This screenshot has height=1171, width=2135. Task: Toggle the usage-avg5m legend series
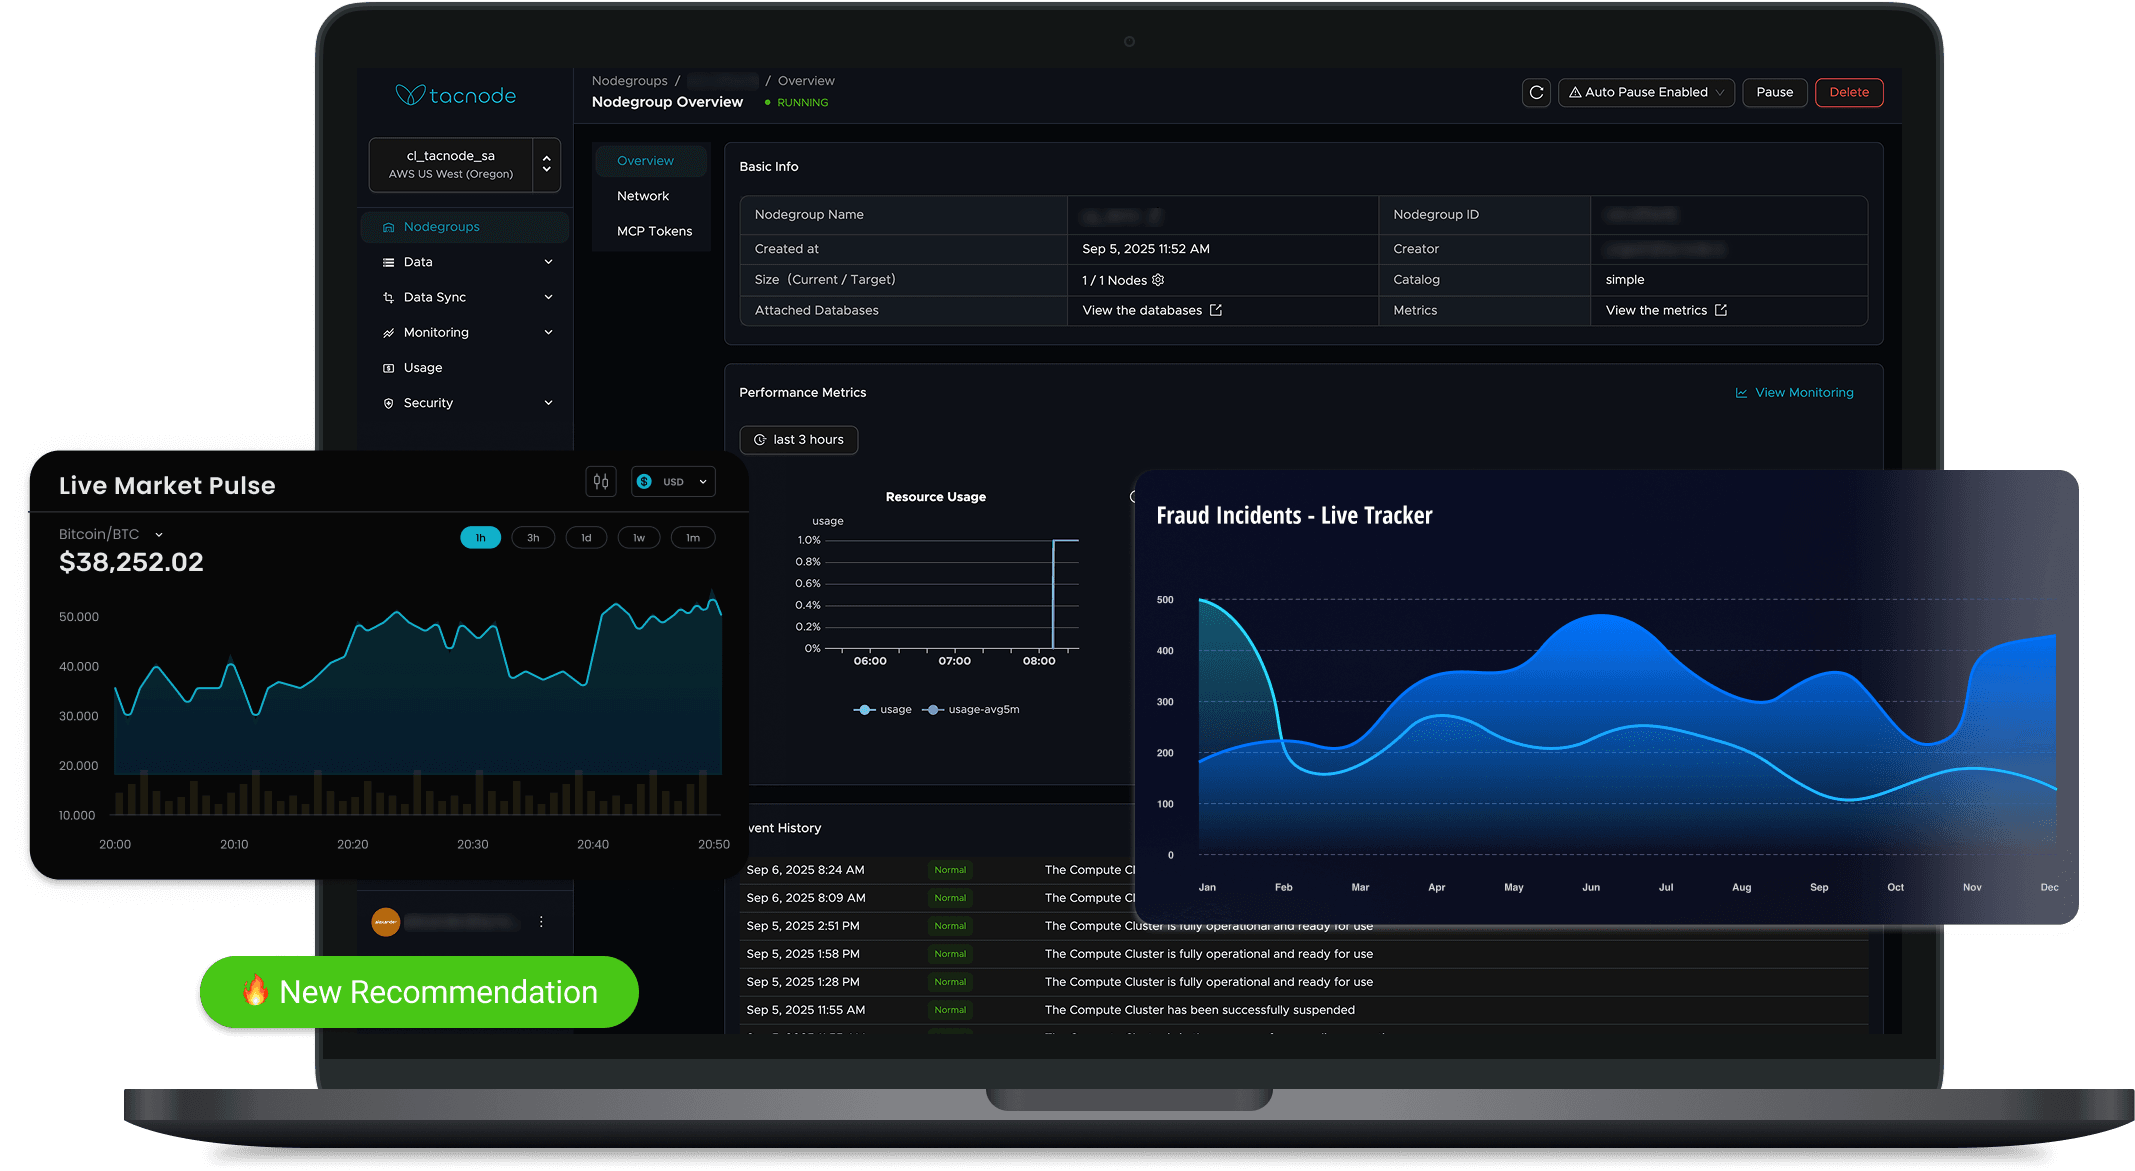click(972, 710)
